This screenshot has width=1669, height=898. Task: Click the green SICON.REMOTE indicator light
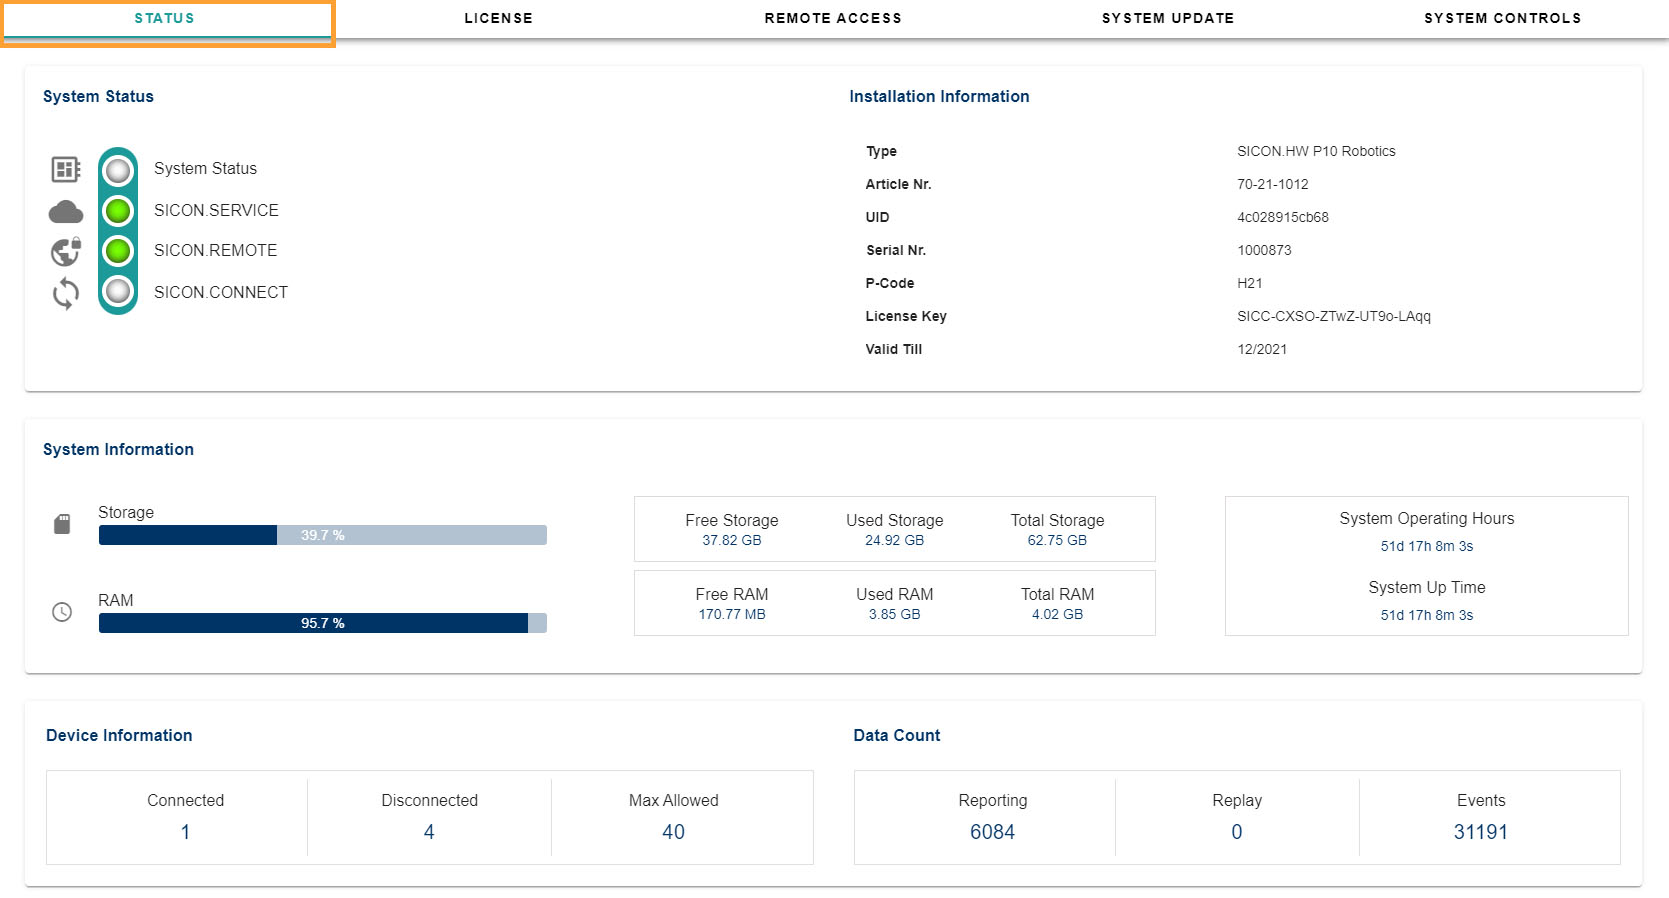pos(118,250)
